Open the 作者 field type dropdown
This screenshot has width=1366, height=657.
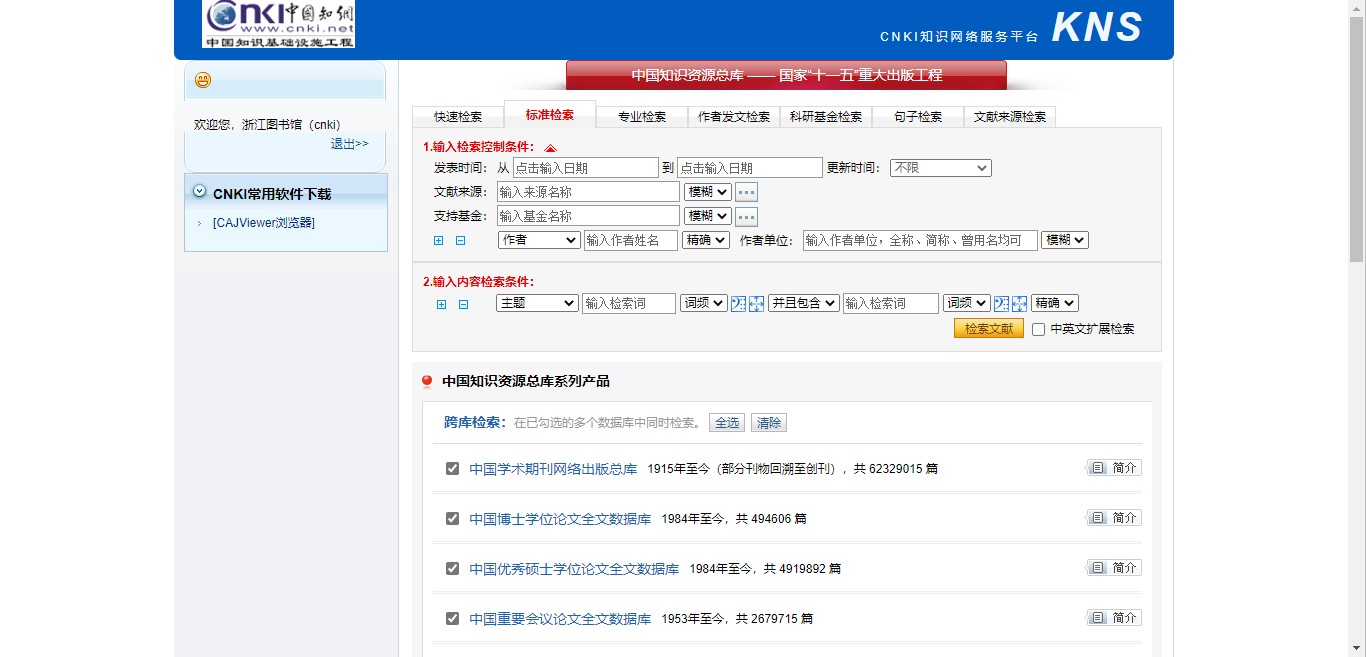click(539, 240)
